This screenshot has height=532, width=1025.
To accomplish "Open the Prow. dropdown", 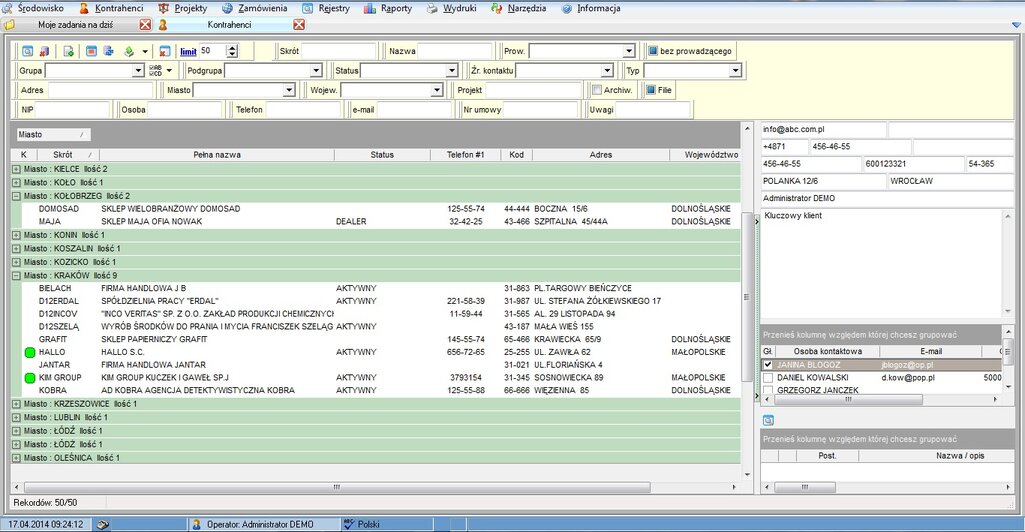I will [629, 51].
